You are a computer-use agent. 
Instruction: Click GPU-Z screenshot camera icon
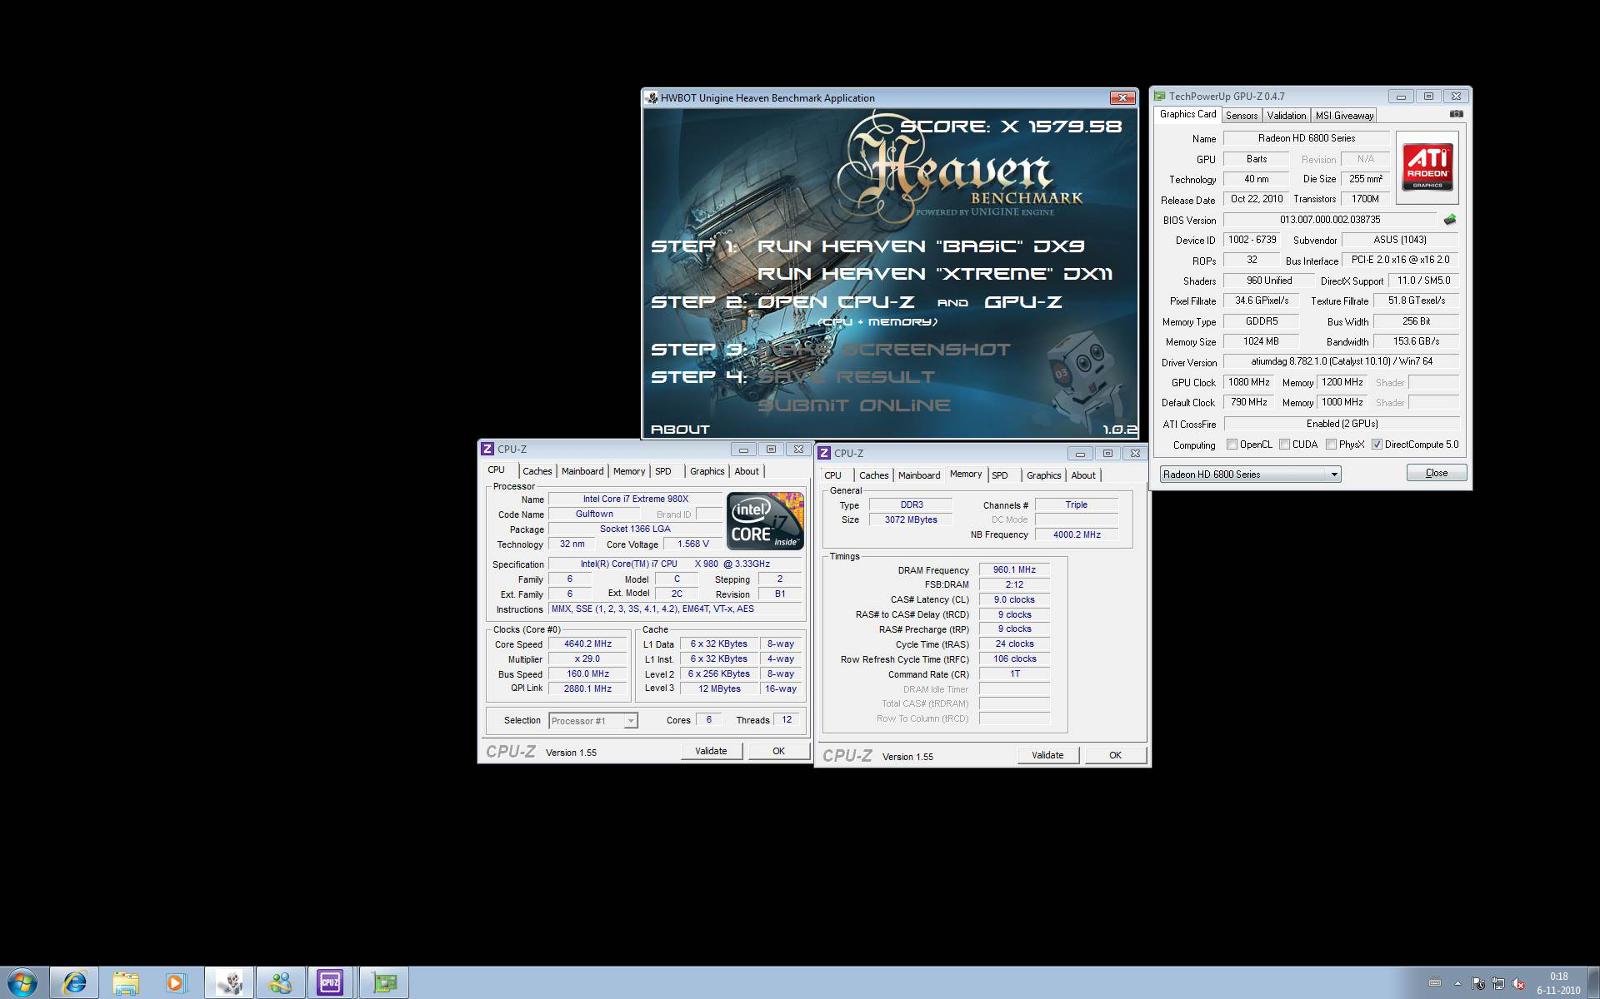click(1456, 114)
